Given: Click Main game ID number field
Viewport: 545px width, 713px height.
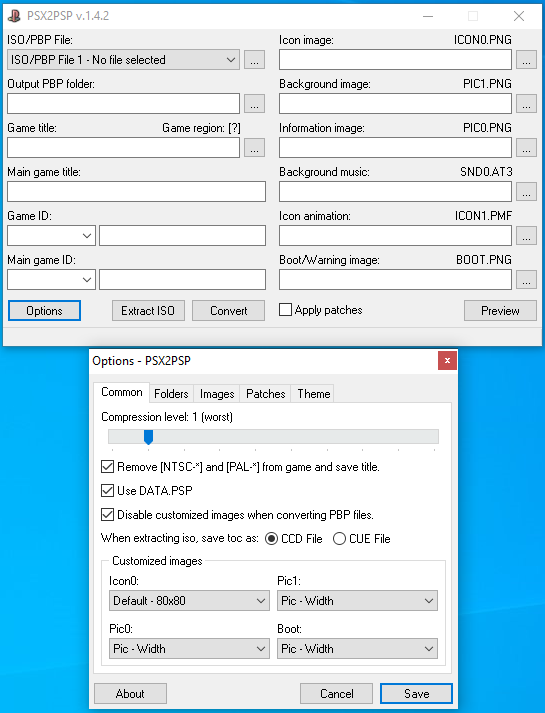Looking at the screenshot, I should pyautogui.click(x=182, y=280).
